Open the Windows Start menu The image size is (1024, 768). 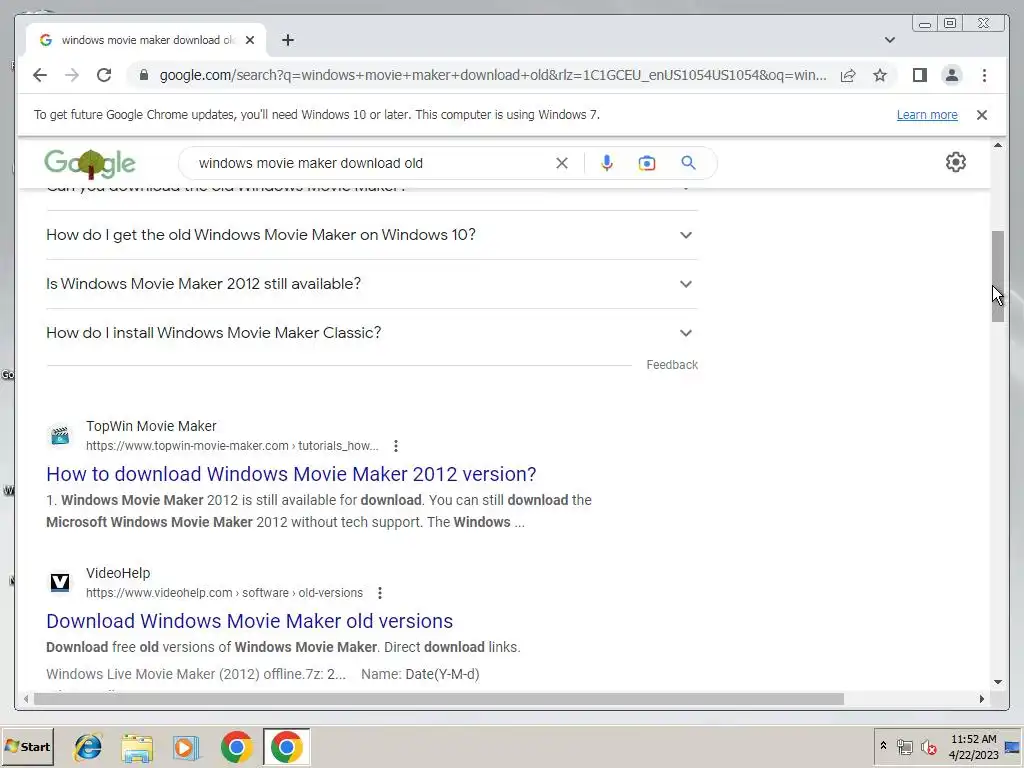click(27, 747)
